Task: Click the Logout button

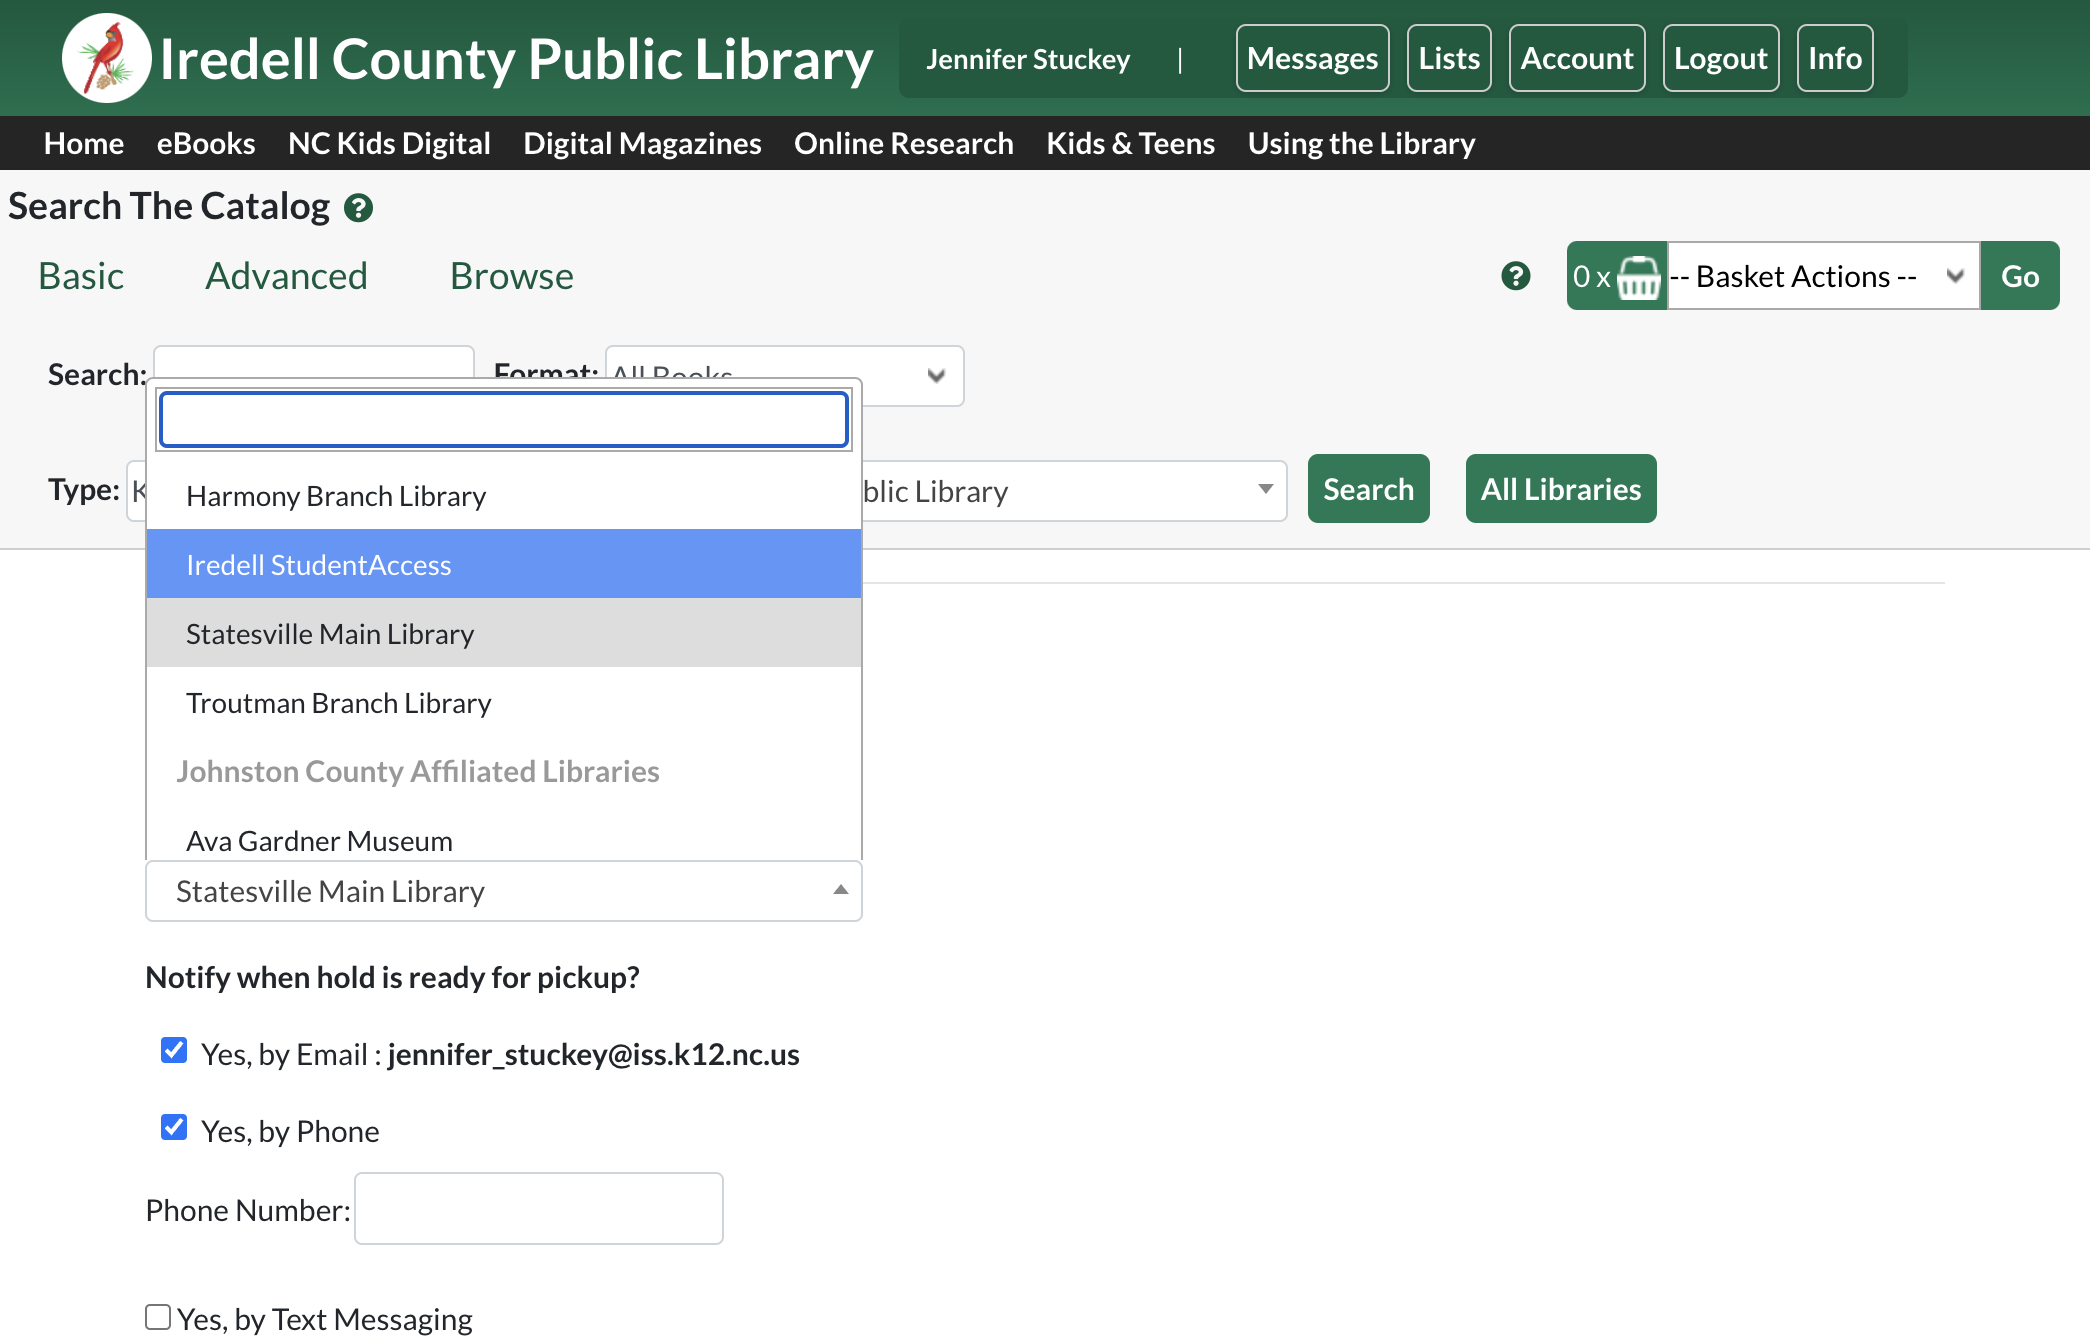Action: click(x=1721, y=58)
